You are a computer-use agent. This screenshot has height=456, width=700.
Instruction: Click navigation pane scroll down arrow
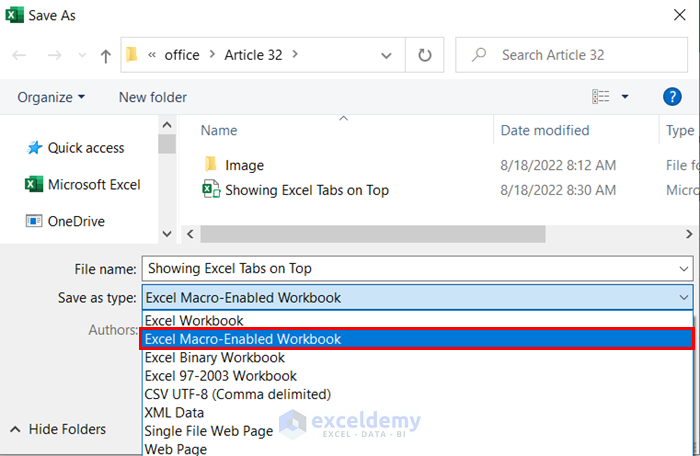[167, 234]
